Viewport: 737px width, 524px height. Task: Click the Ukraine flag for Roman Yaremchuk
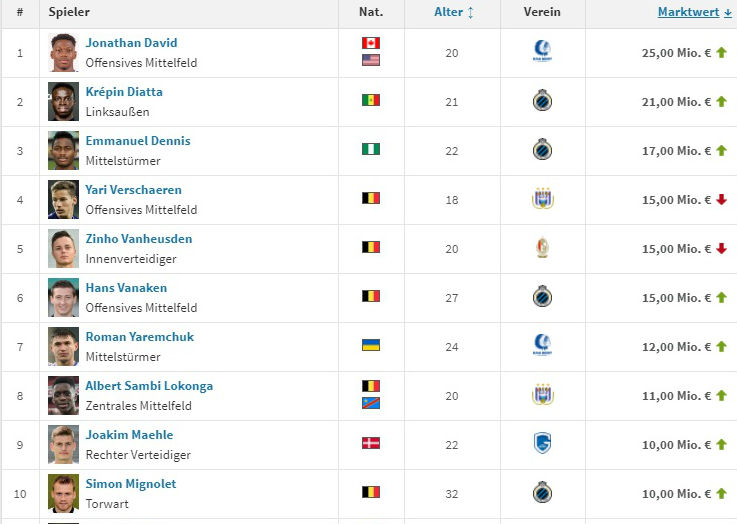click(371, 346)
